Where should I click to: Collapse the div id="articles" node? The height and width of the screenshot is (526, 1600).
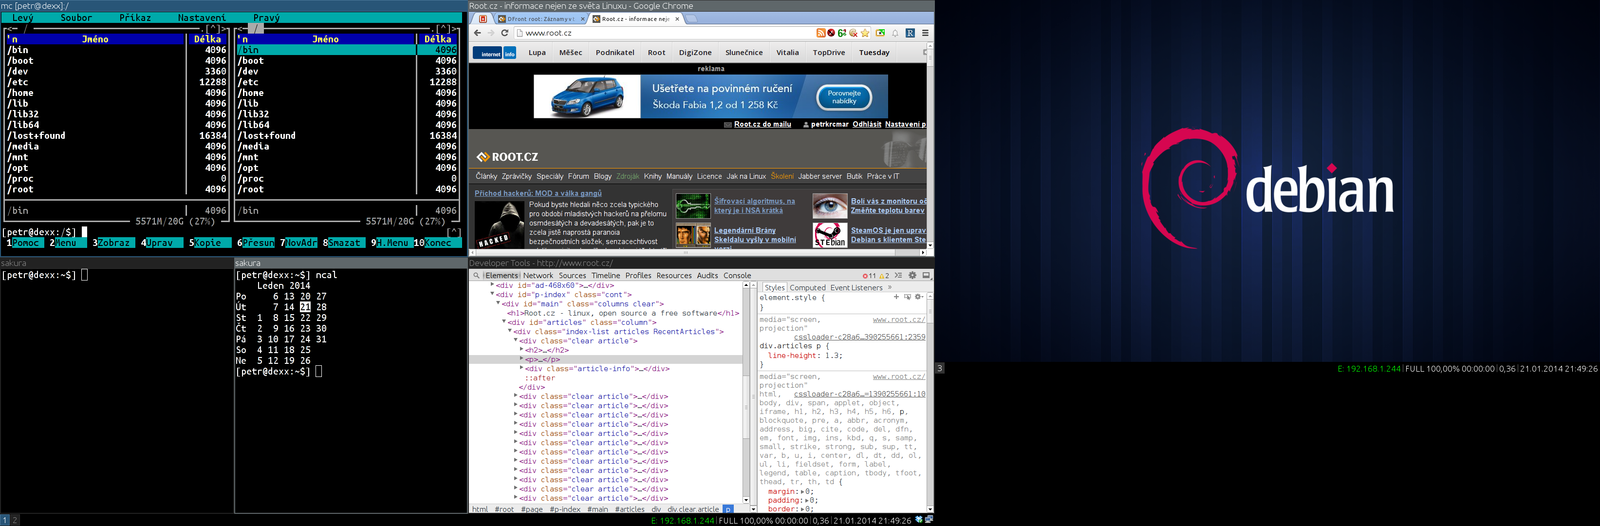tap(504, 322)
